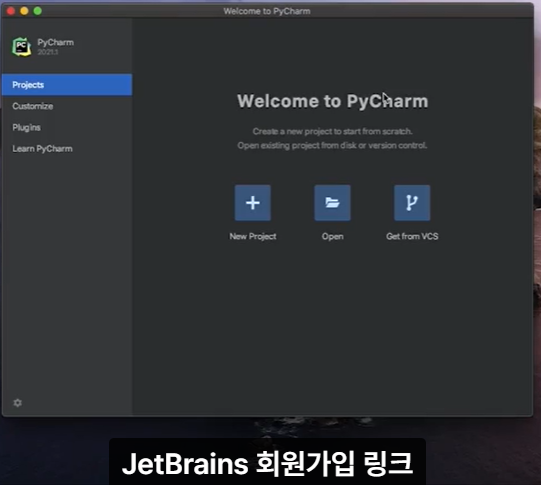Click the 'Open existing project from disk' line
This screenshot has height=485, width=541.
(x=332, y=146)
